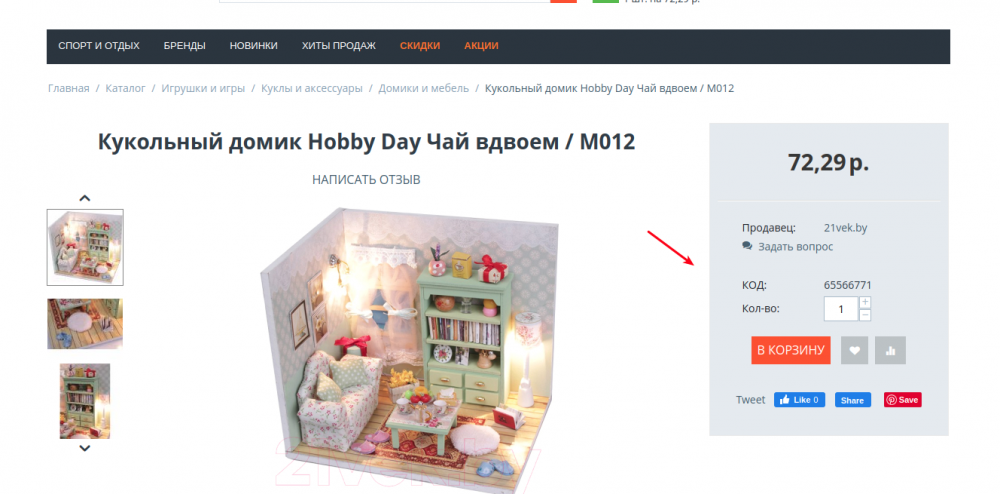
Task: Open the ХИТЫ ПРОДАЖ menu item
Action: point(339,46)
